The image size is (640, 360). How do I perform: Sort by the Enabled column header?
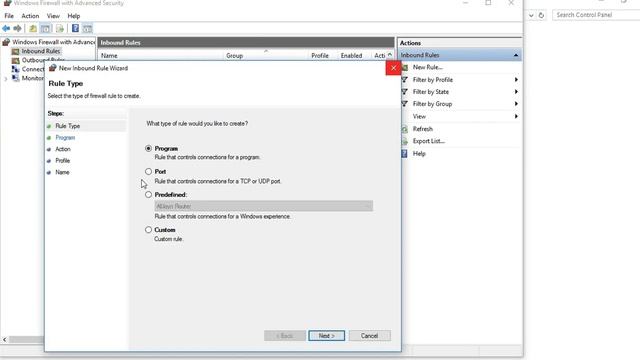click(351, 56)
